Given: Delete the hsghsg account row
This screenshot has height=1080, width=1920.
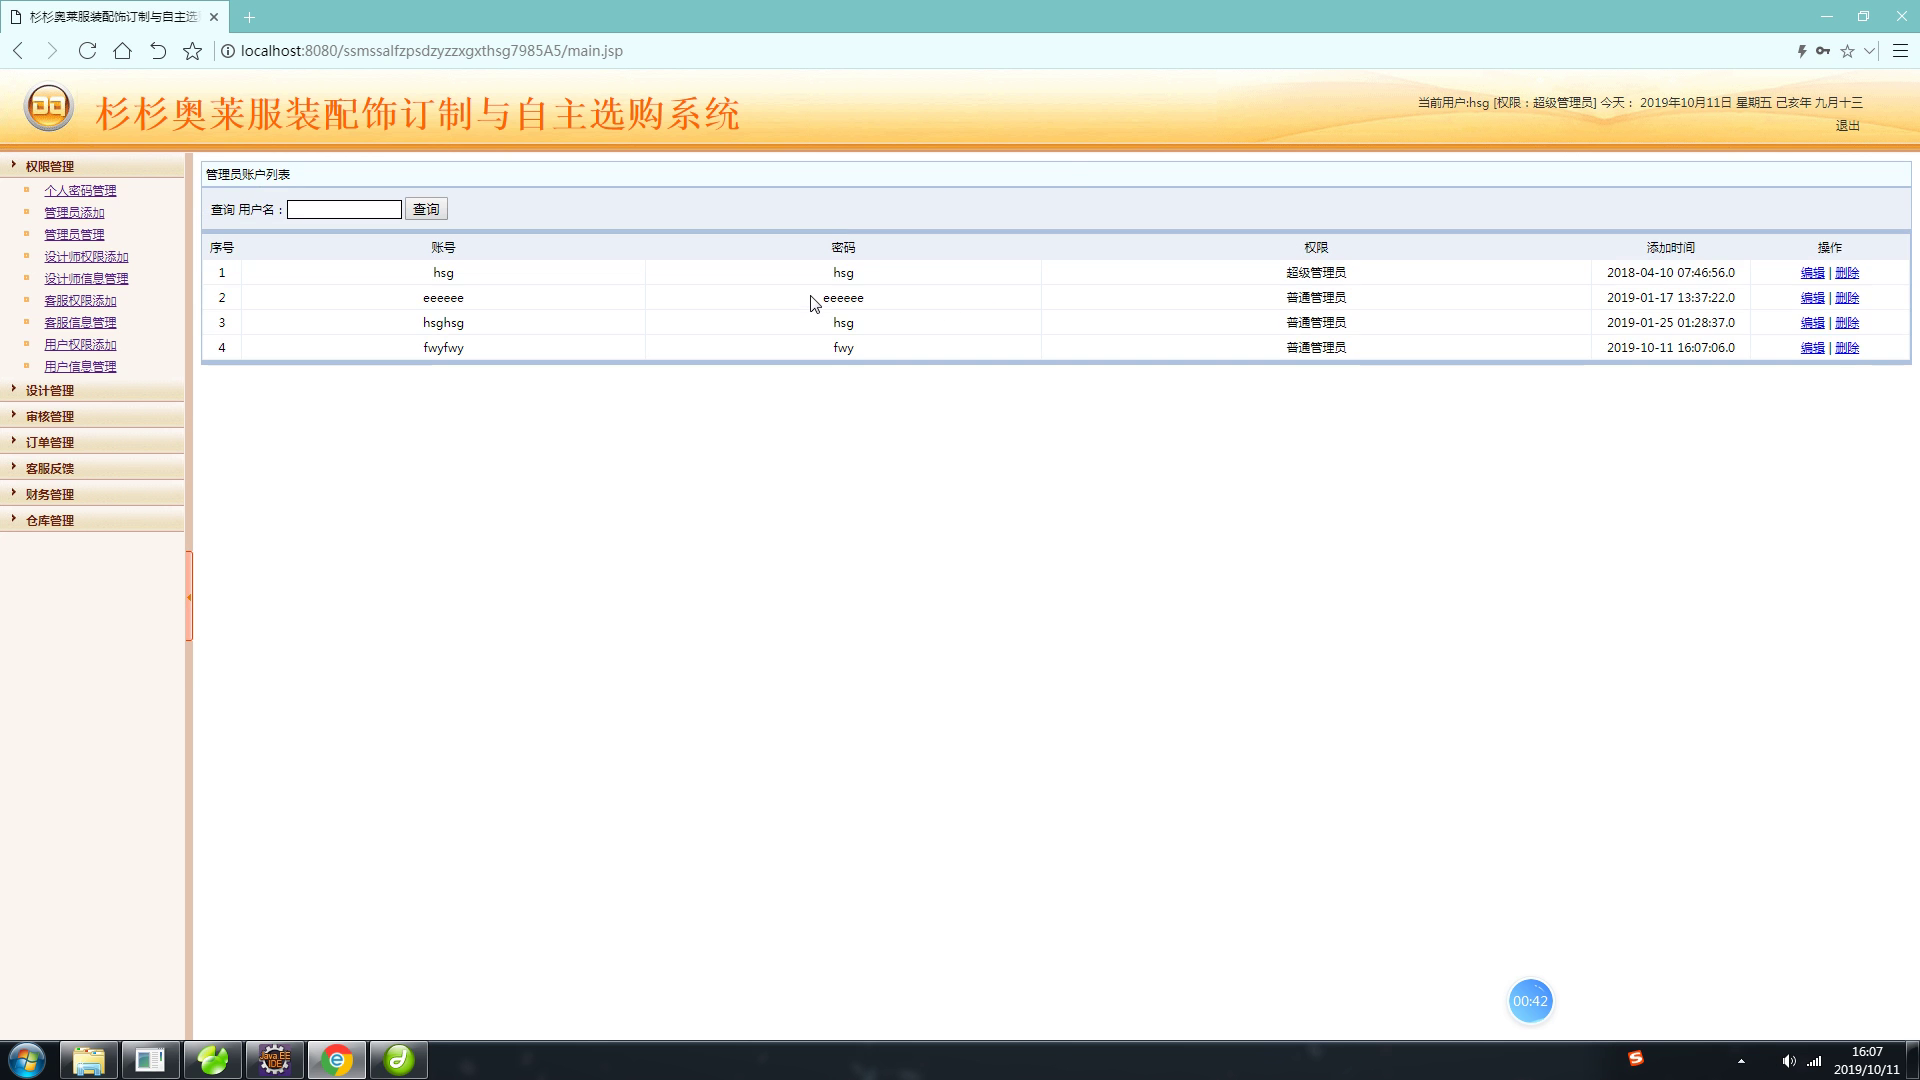Looking at the screenshot, I should pyautogui.click(x=1847, y=323).
